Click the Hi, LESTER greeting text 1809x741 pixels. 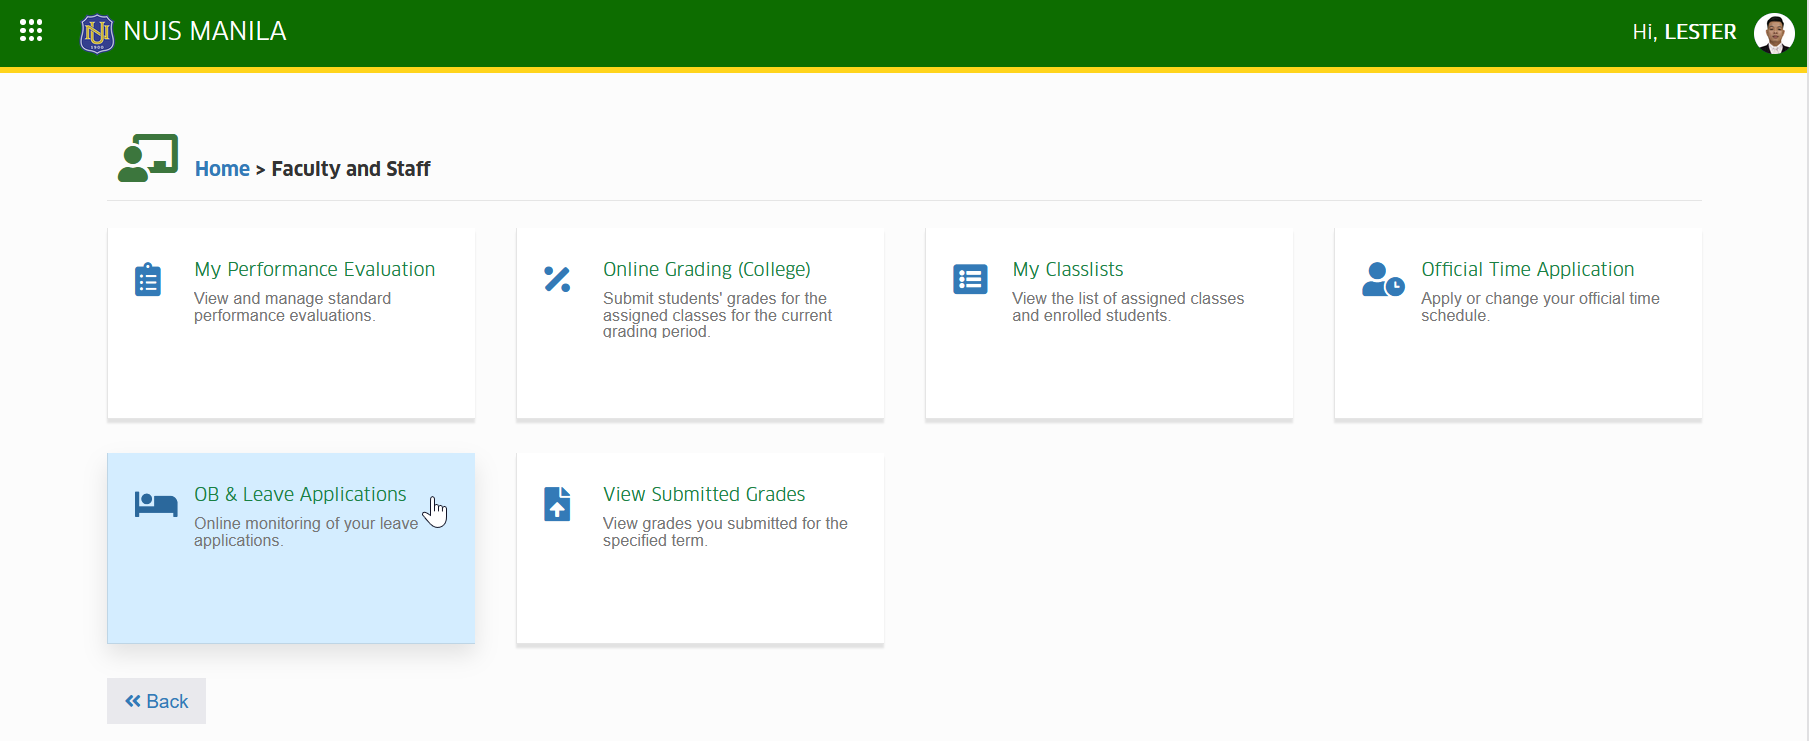(1684, 32)
